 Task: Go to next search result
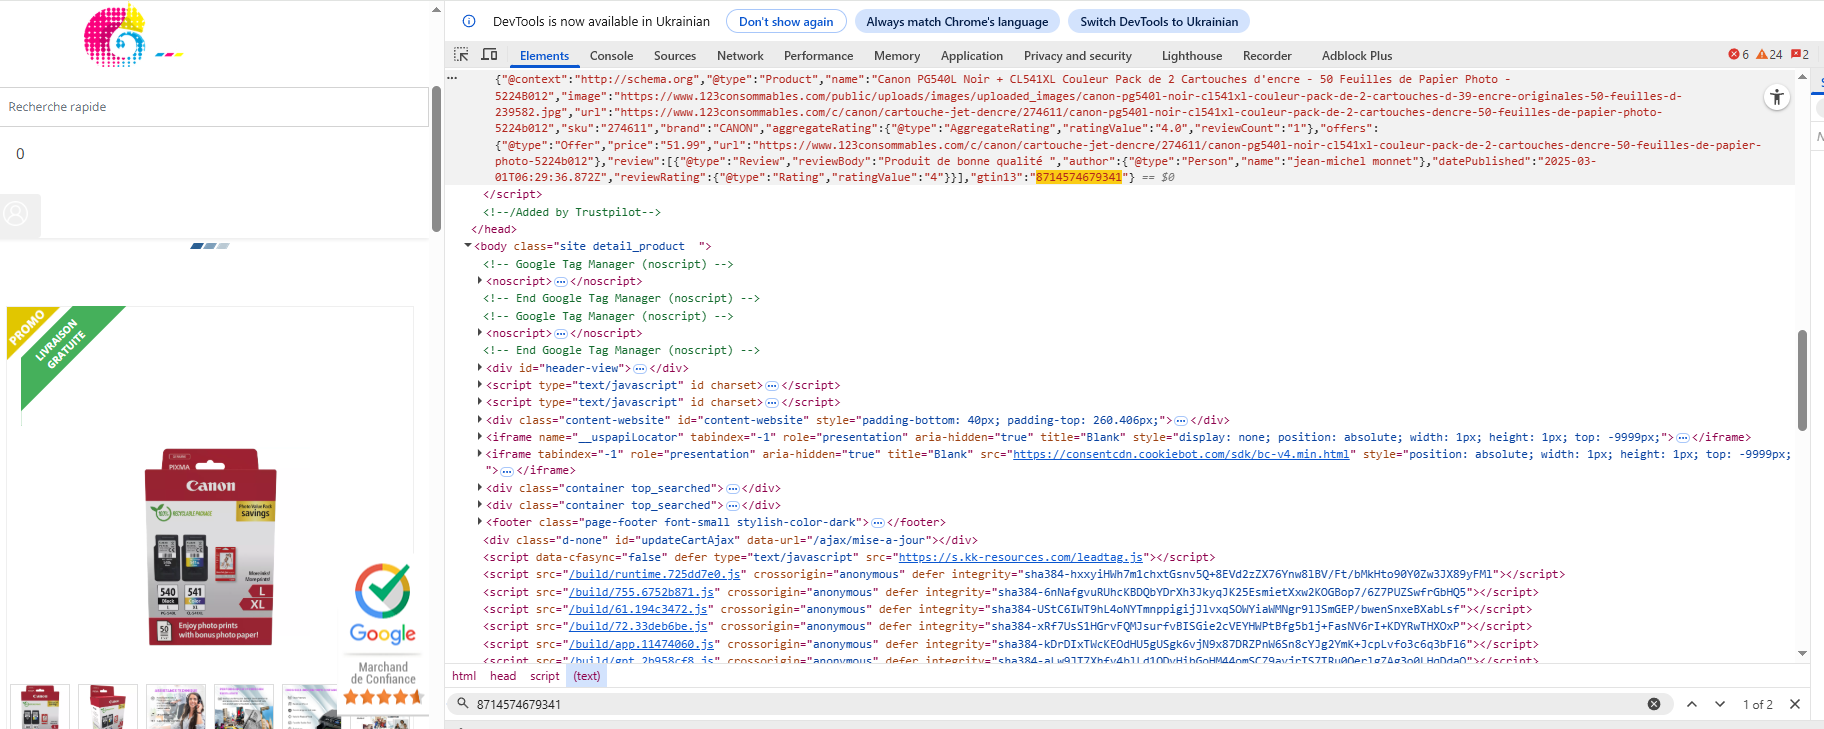(x=1720, y=704)
